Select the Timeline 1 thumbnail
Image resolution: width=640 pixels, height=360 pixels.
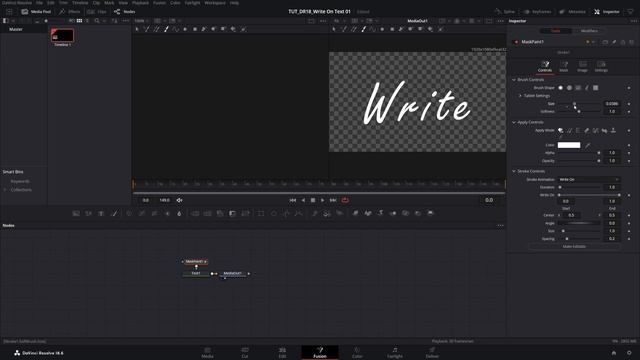tap(62, 36)
